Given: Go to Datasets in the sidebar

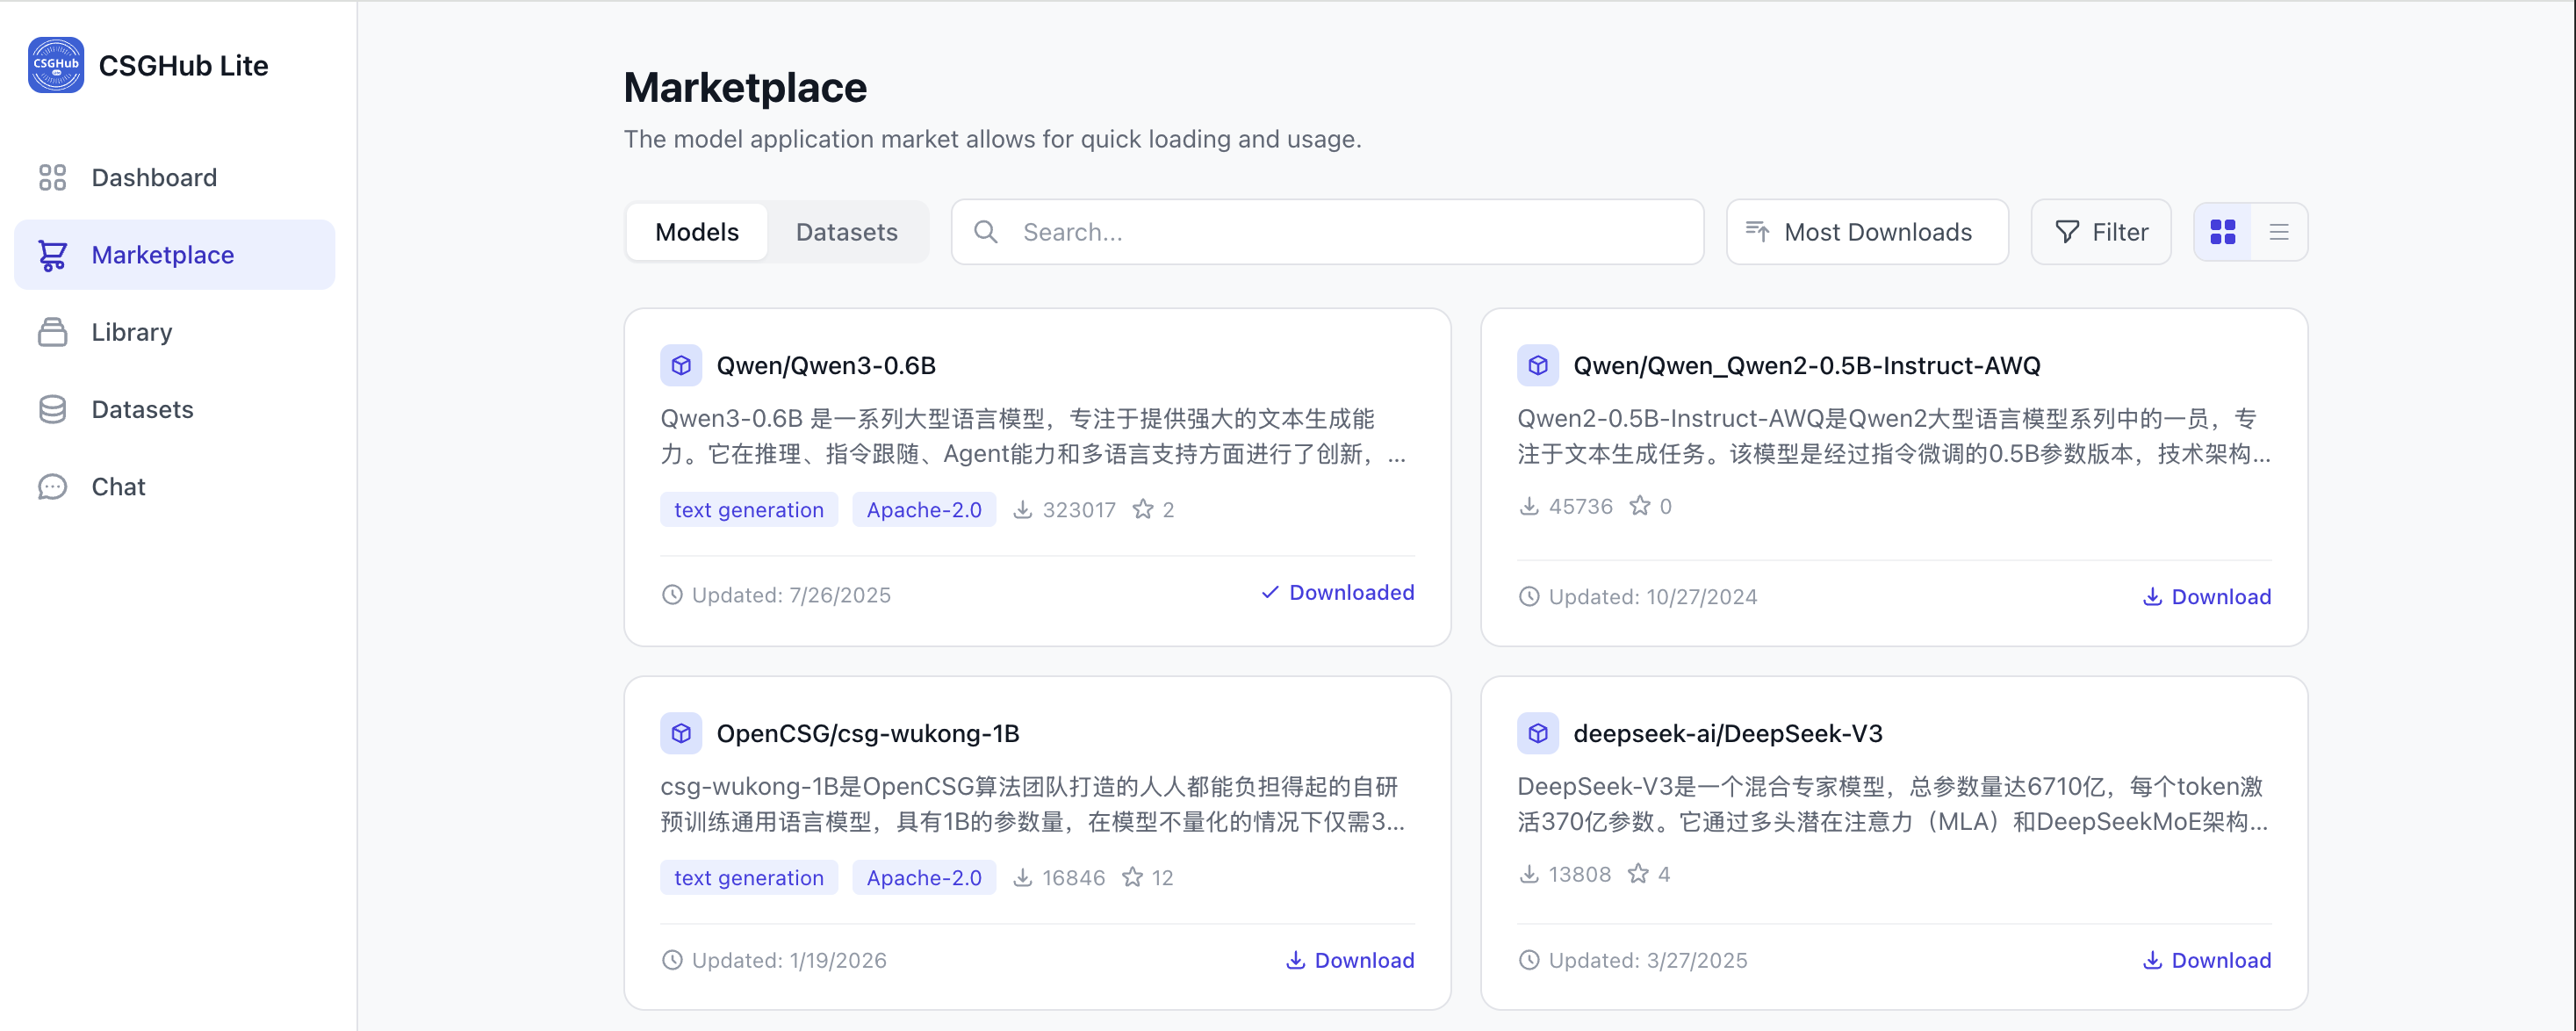Looking at the screenshot, I should (142, 409).
